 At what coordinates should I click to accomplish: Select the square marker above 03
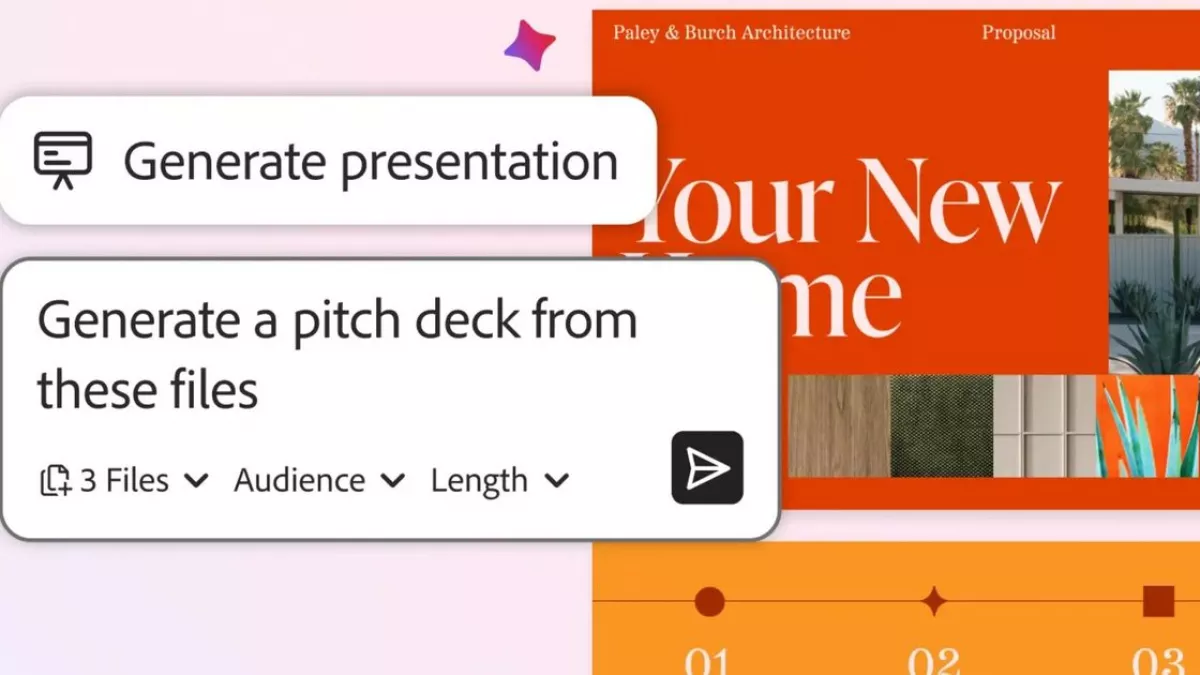[x=1158, y=602]
